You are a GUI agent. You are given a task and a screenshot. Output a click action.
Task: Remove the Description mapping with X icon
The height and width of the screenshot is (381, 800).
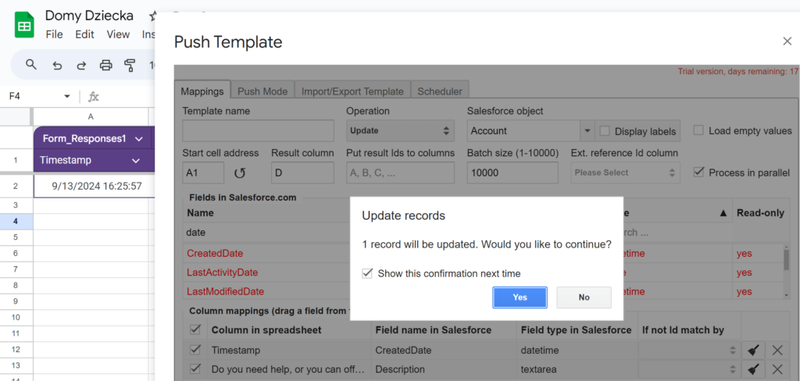pyautogui.click(x=777, y=369)
